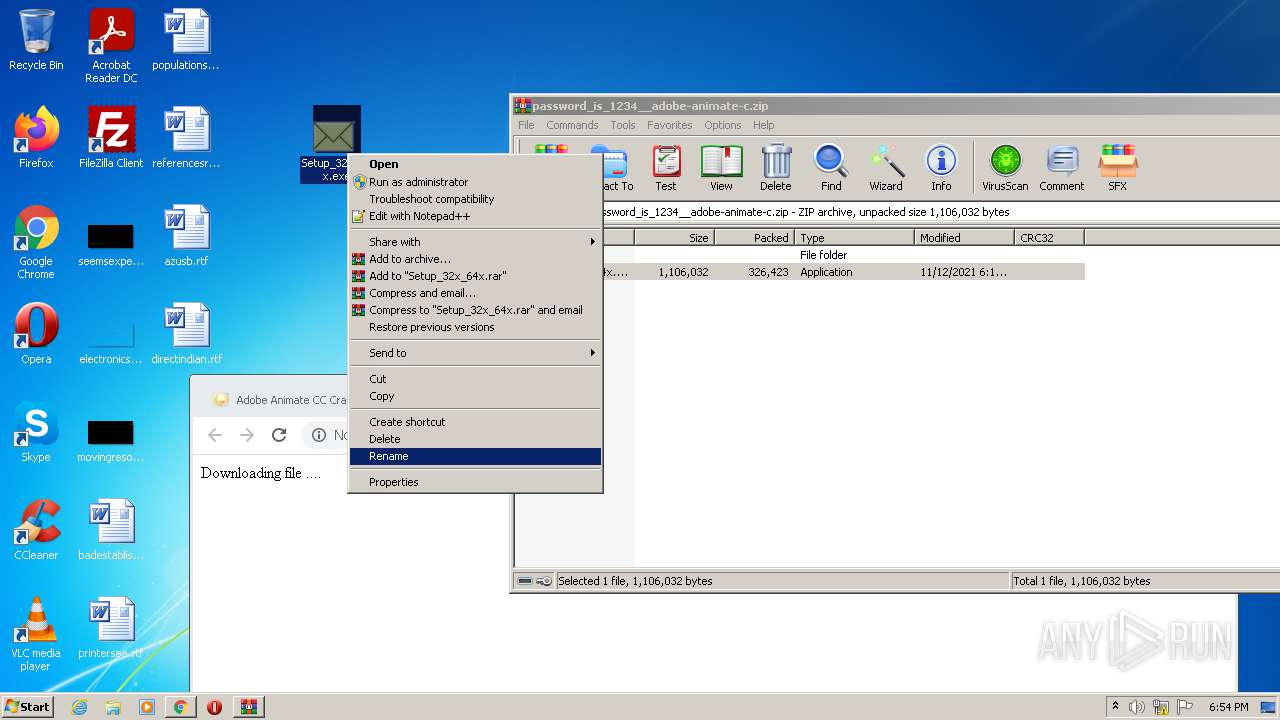This screenshot has height=720, width=1280.
Task: Sort WinRAR list by CRC32 column
Action: (x=1049, y=238)
